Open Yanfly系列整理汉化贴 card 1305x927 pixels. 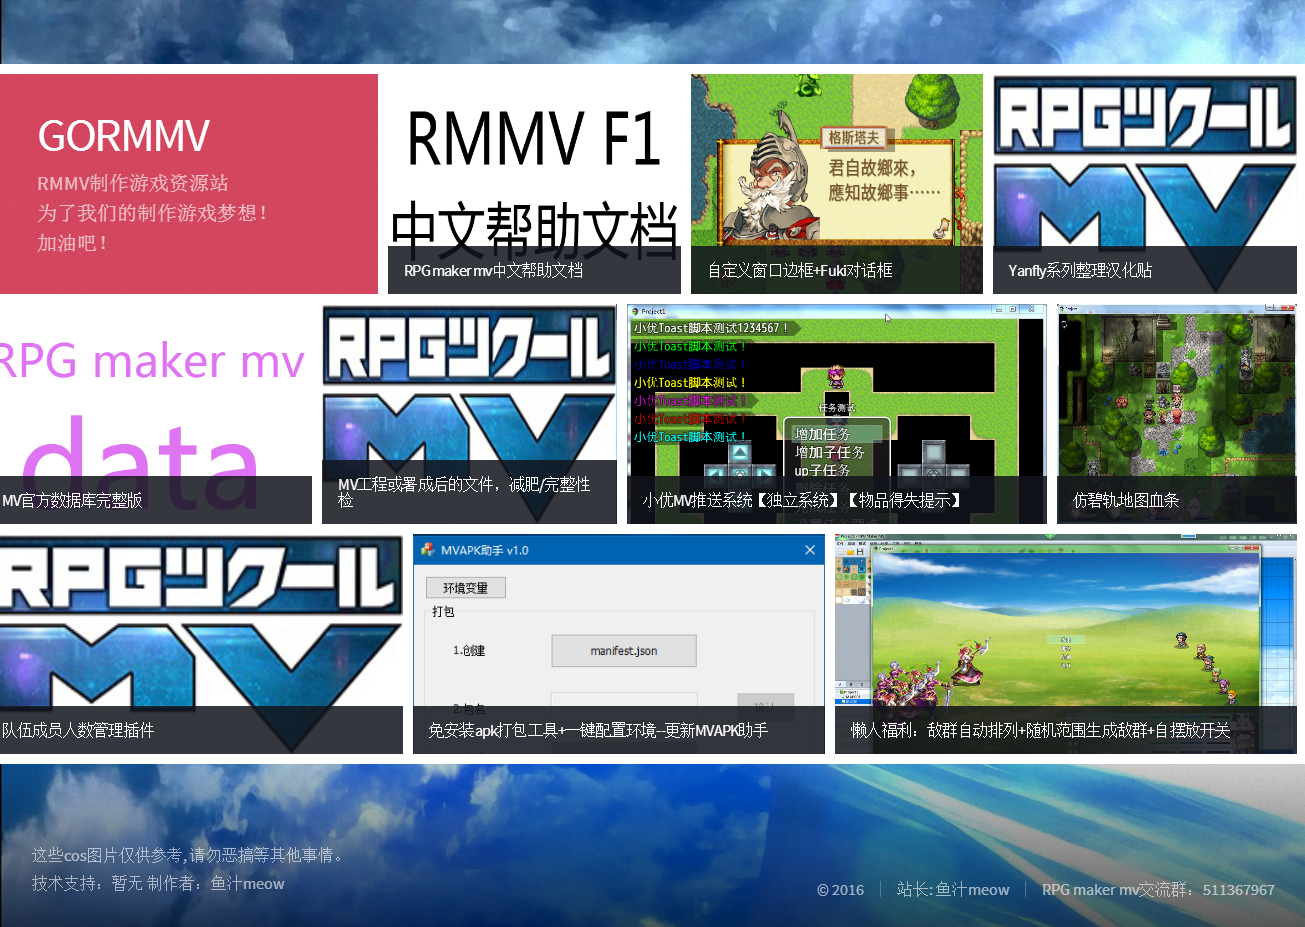pos(1145,184)
